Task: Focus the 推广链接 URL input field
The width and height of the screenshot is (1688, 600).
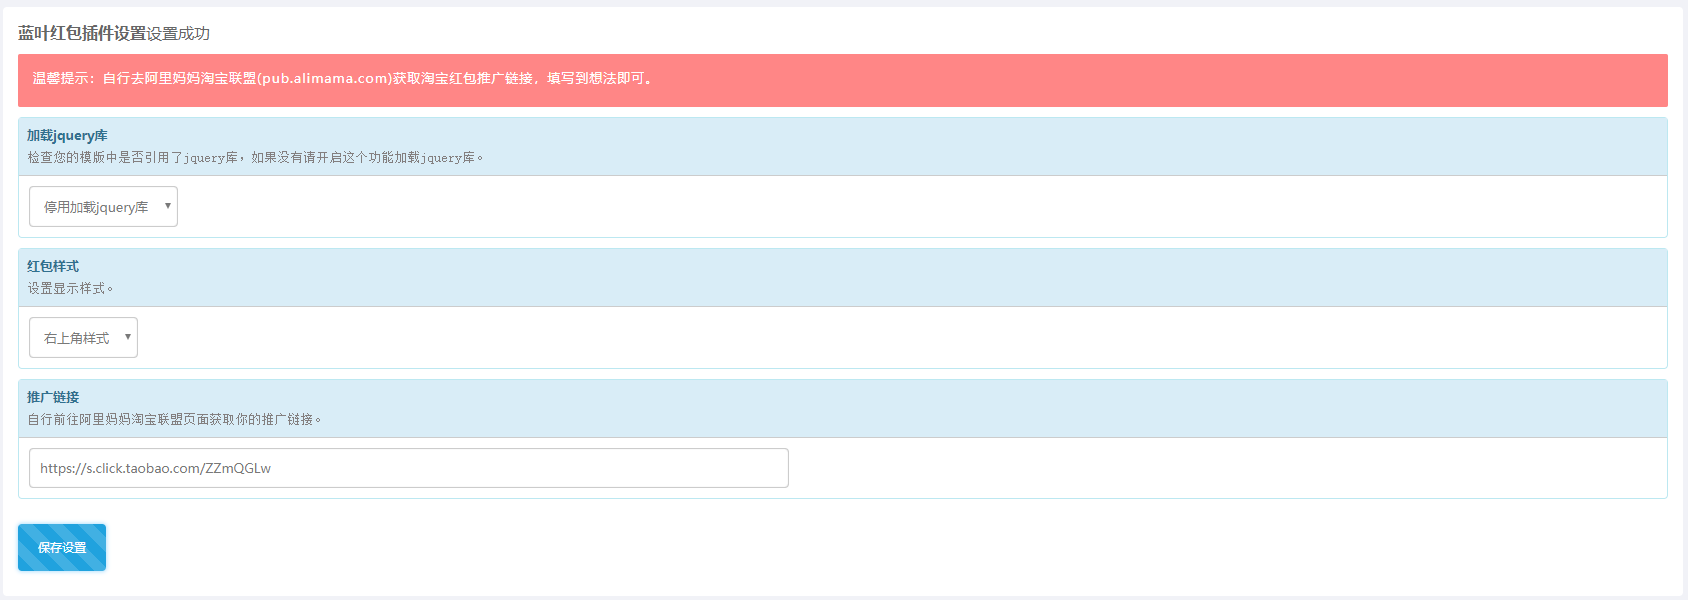Action: [408, 468]
